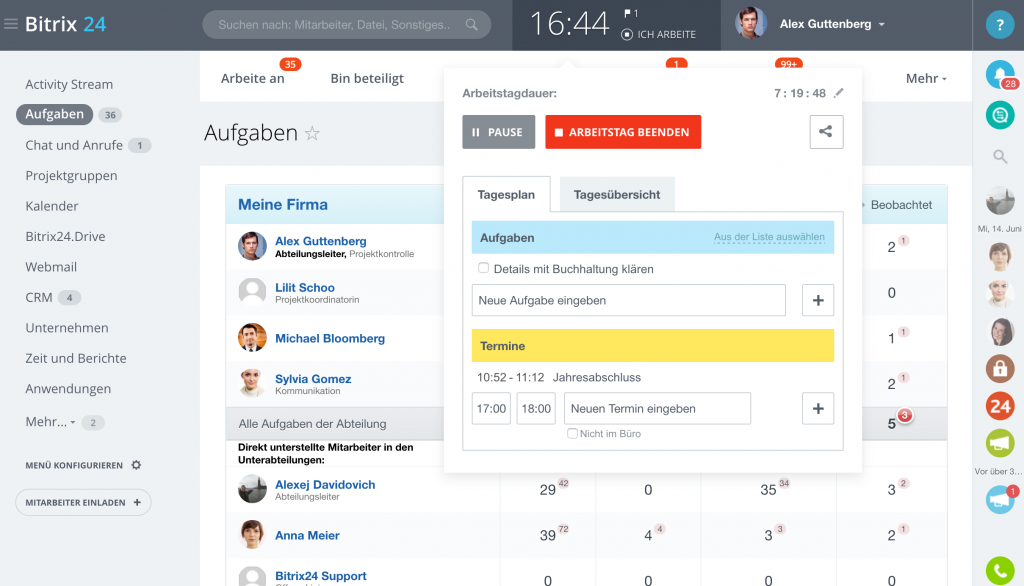Click the MITARBEITER EINLADEN button
The image size is (1024, 586).
point(83,502)
